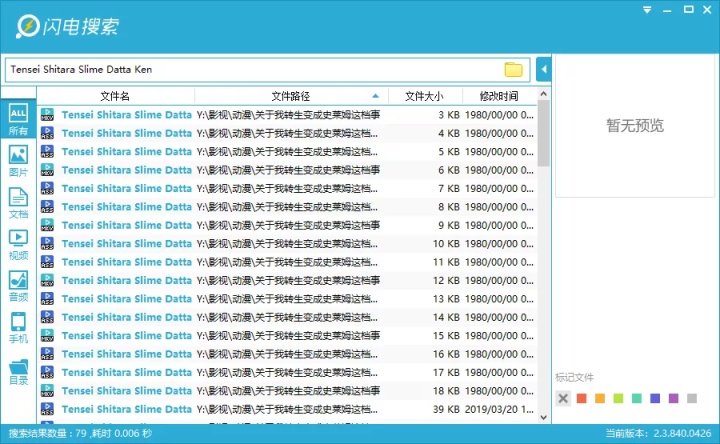Mark file with blue color swatch
This screenshot has height=444, width=720.
[x=655, y=398]
